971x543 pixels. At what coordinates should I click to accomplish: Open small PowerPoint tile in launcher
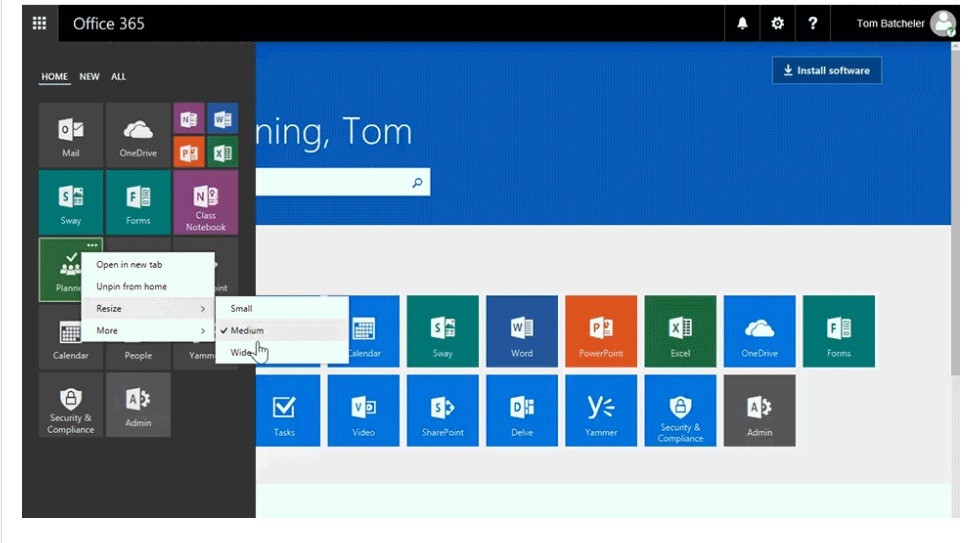(189, 152)
